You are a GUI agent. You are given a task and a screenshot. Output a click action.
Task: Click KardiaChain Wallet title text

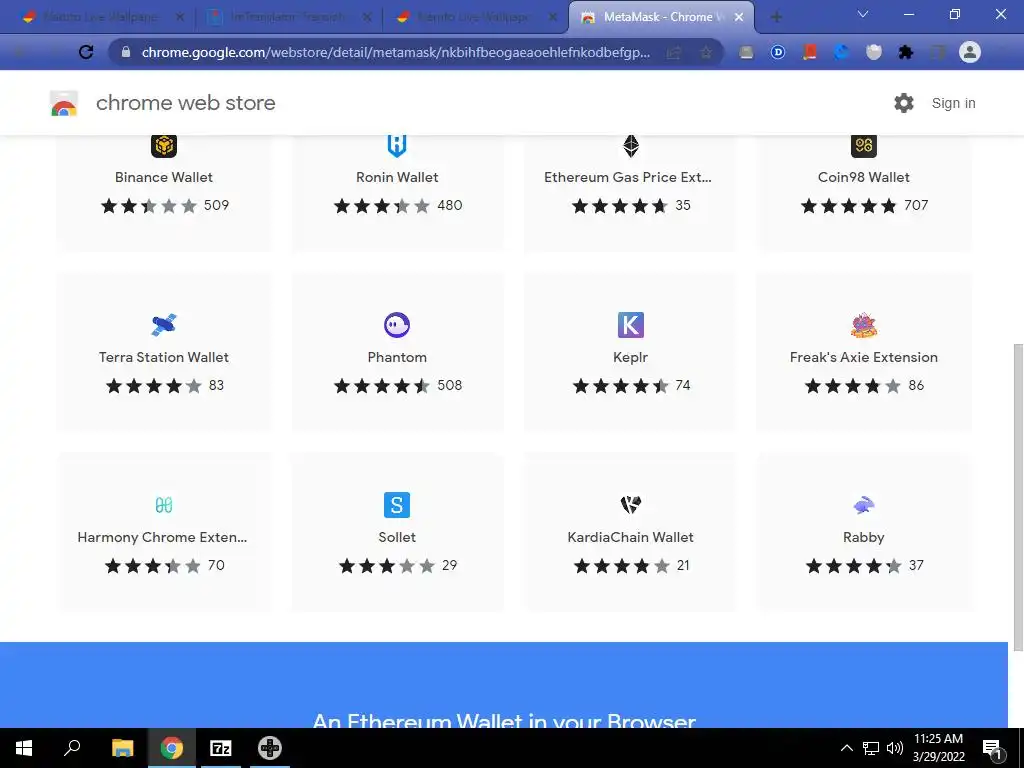631,537
